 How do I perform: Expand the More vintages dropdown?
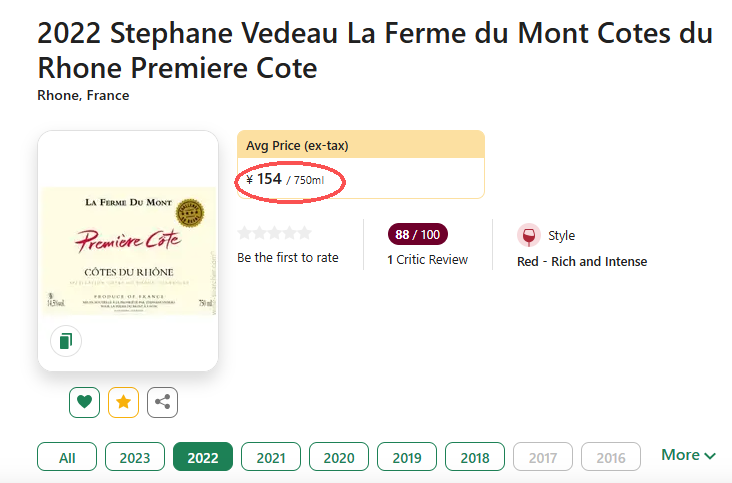(x=688, y=455)
